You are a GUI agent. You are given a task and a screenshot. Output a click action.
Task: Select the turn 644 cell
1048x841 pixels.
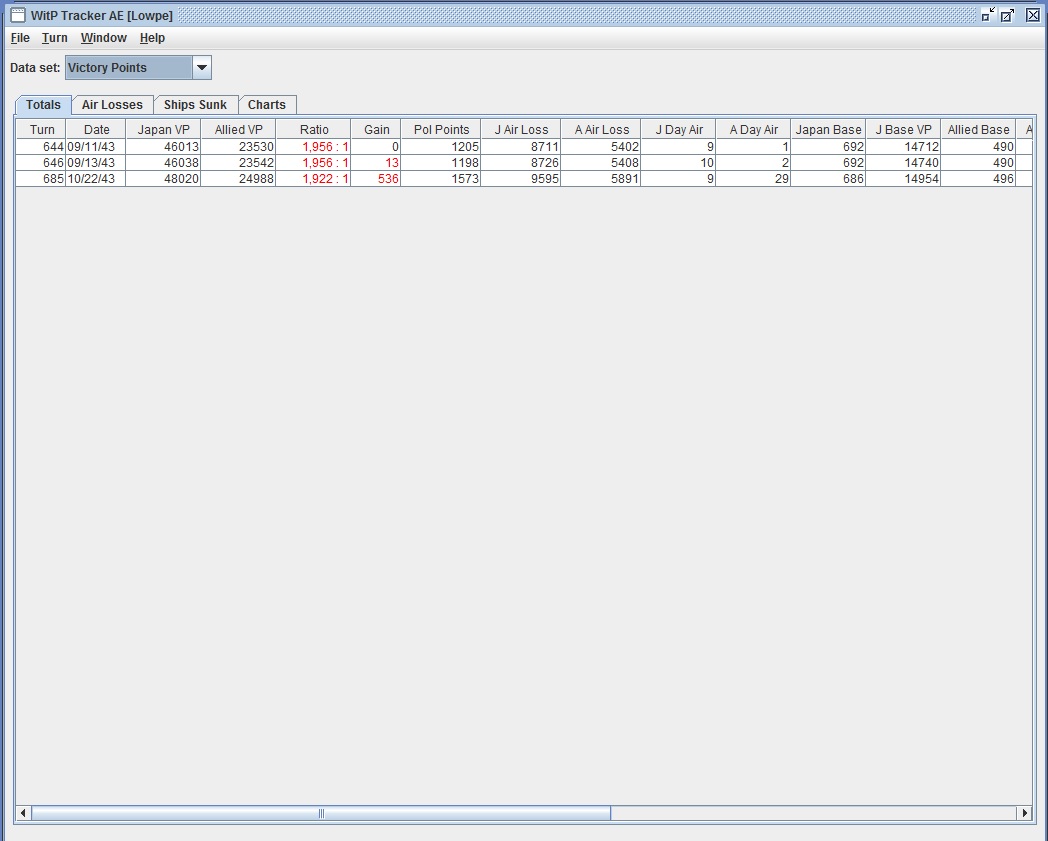41,146
